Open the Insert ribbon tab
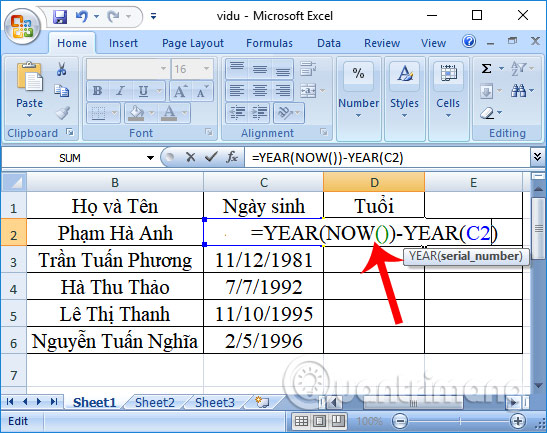Screen dimensions: 547x433 [x=123, y=43]
